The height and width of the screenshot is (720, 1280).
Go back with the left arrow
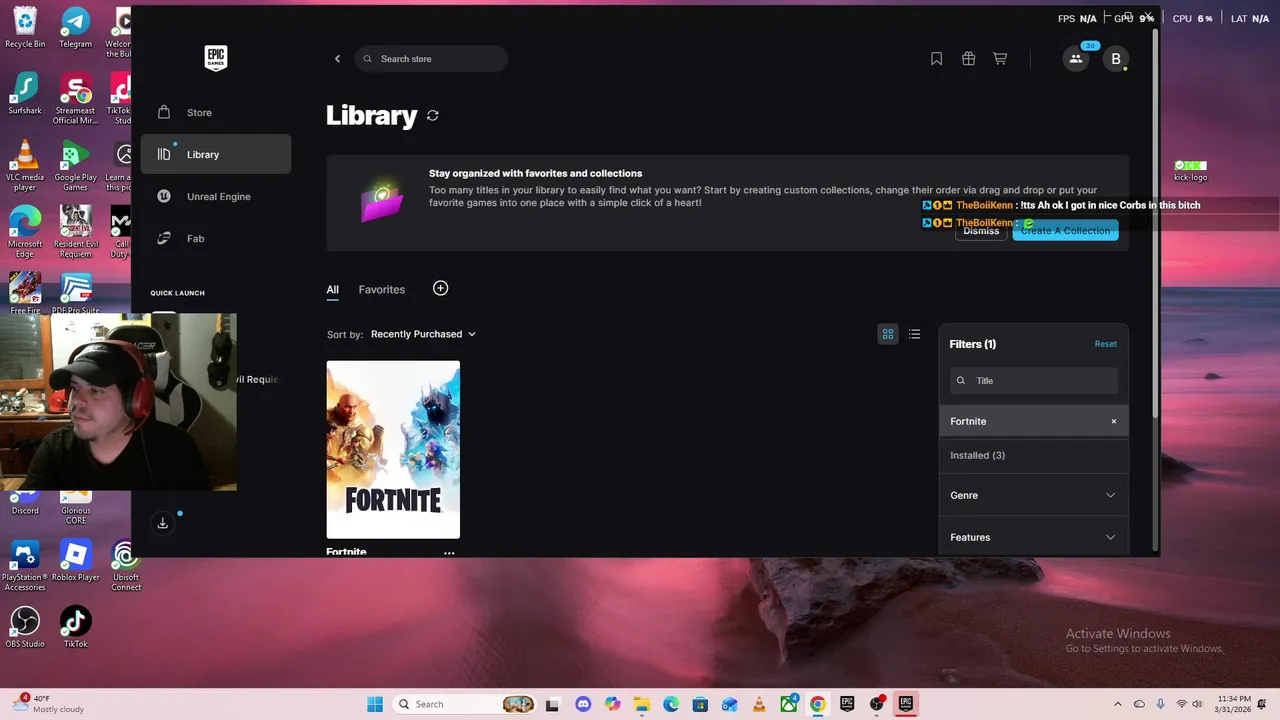click(x=337, y=59)
